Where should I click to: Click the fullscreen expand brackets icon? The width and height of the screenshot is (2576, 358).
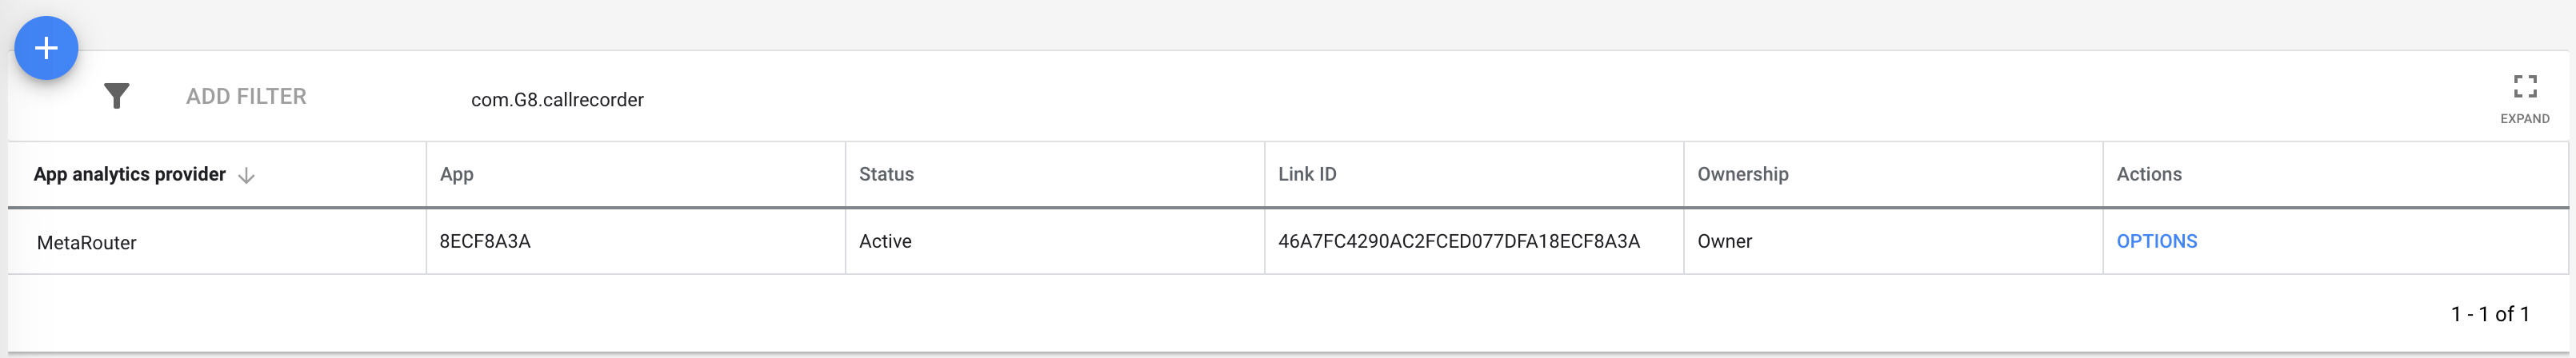point(2524,87)
